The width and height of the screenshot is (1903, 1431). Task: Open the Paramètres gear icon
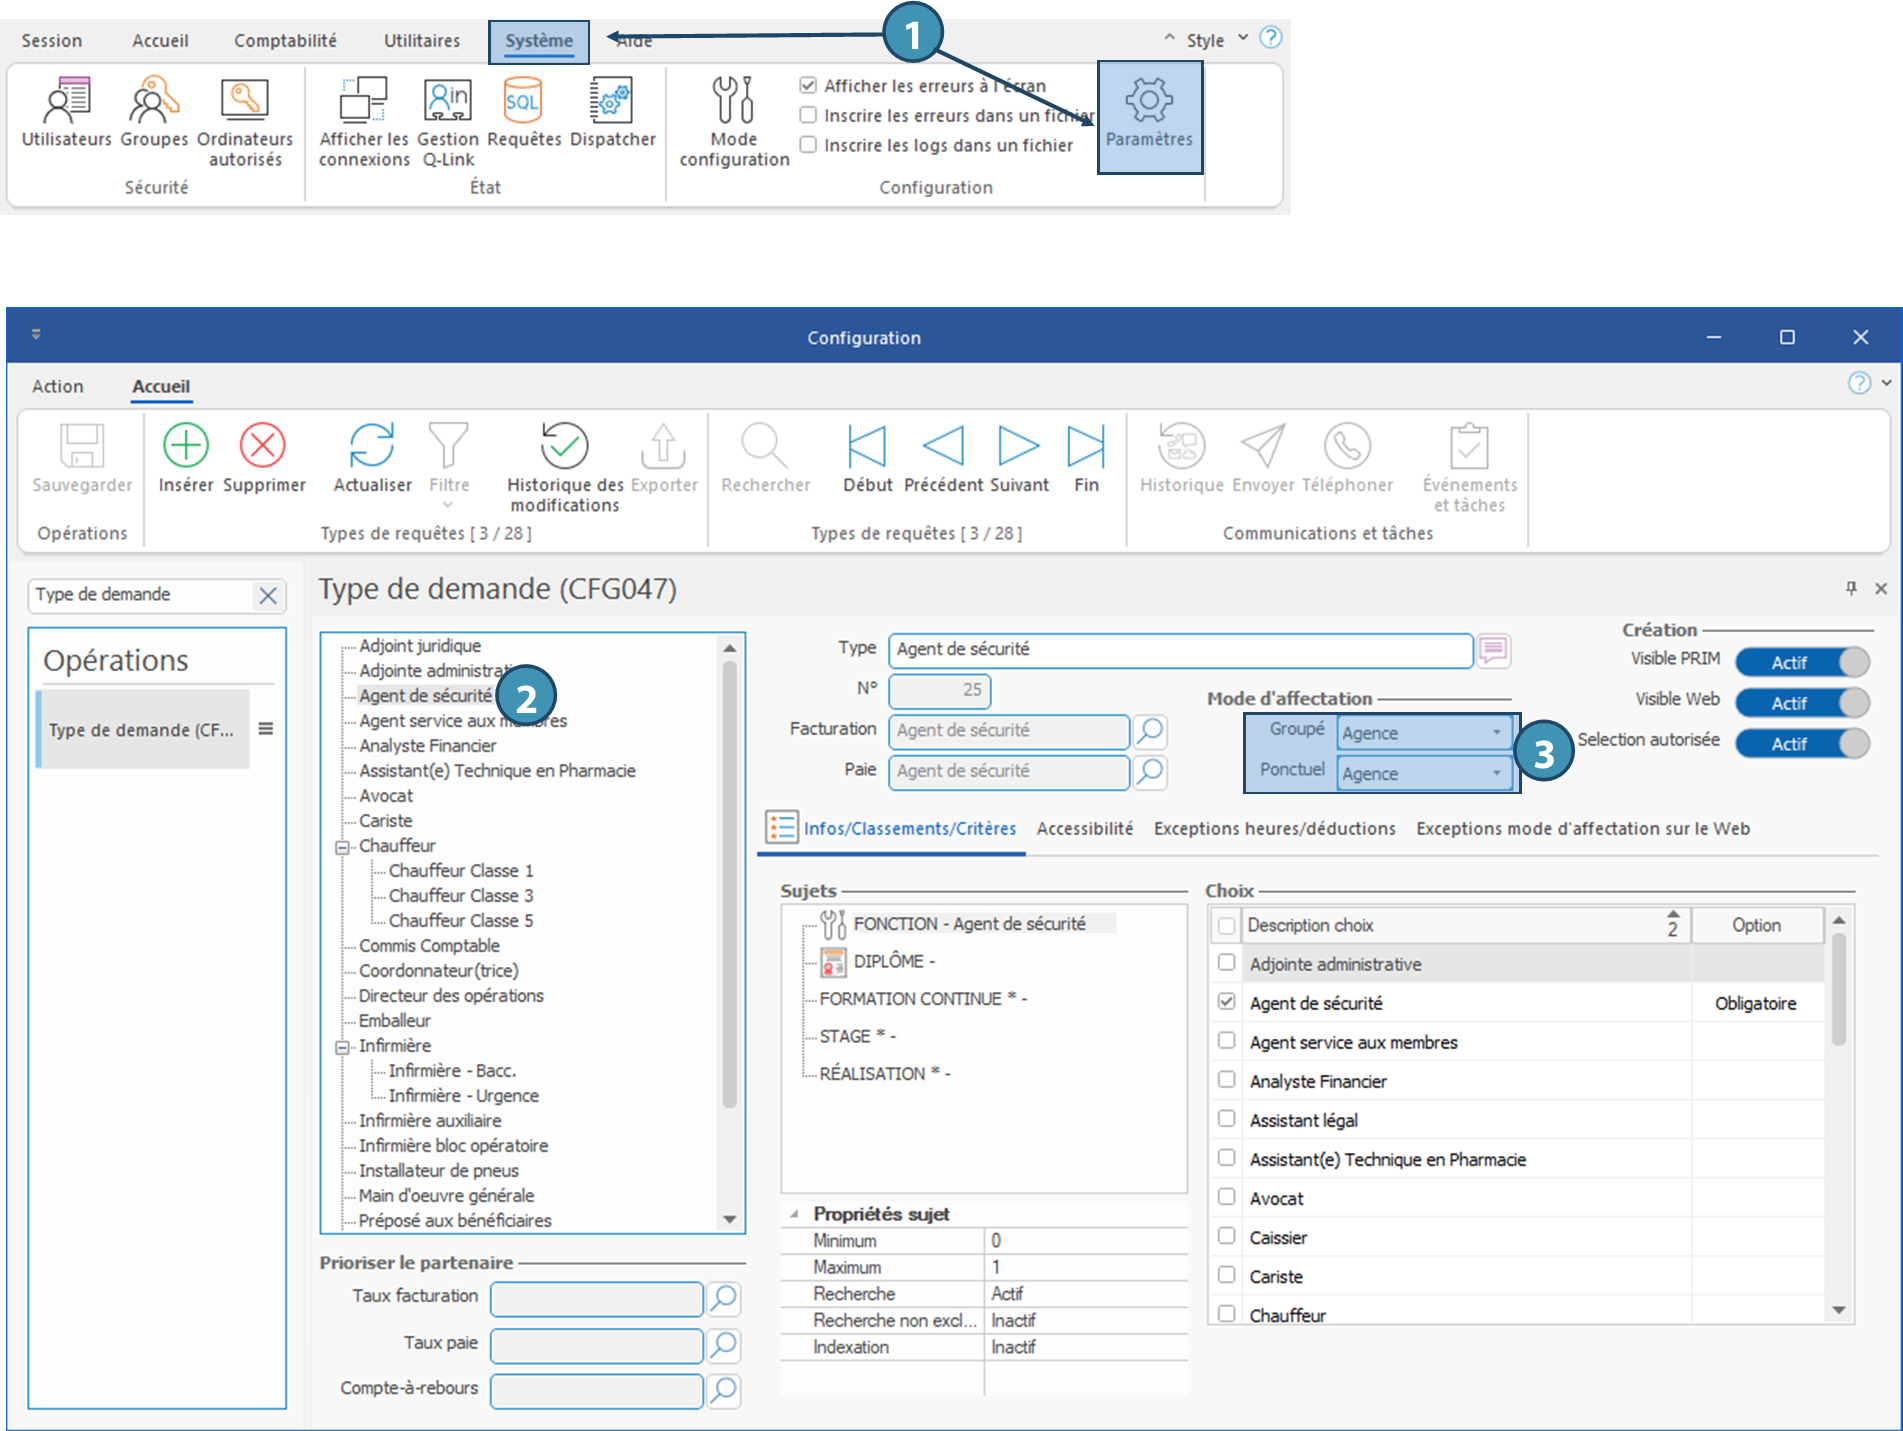(1149, 102)
